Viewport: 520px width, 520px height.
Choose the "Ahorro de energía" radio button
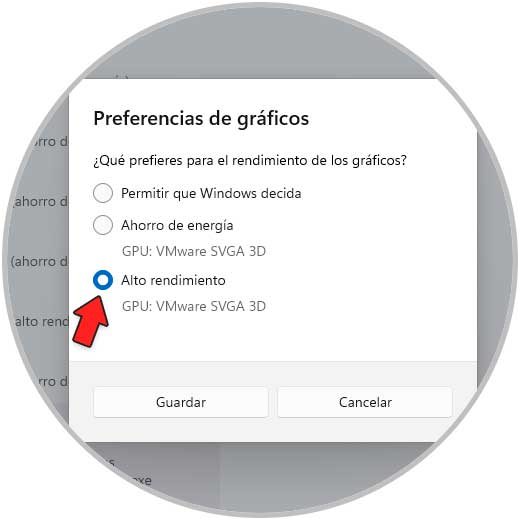[103, 225]
